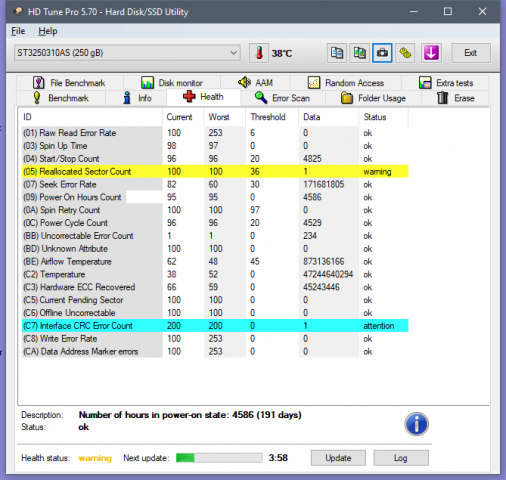Select the Spin Retry Count row
This screenshot has height=480, width=506.
click(x=215, y=210)
